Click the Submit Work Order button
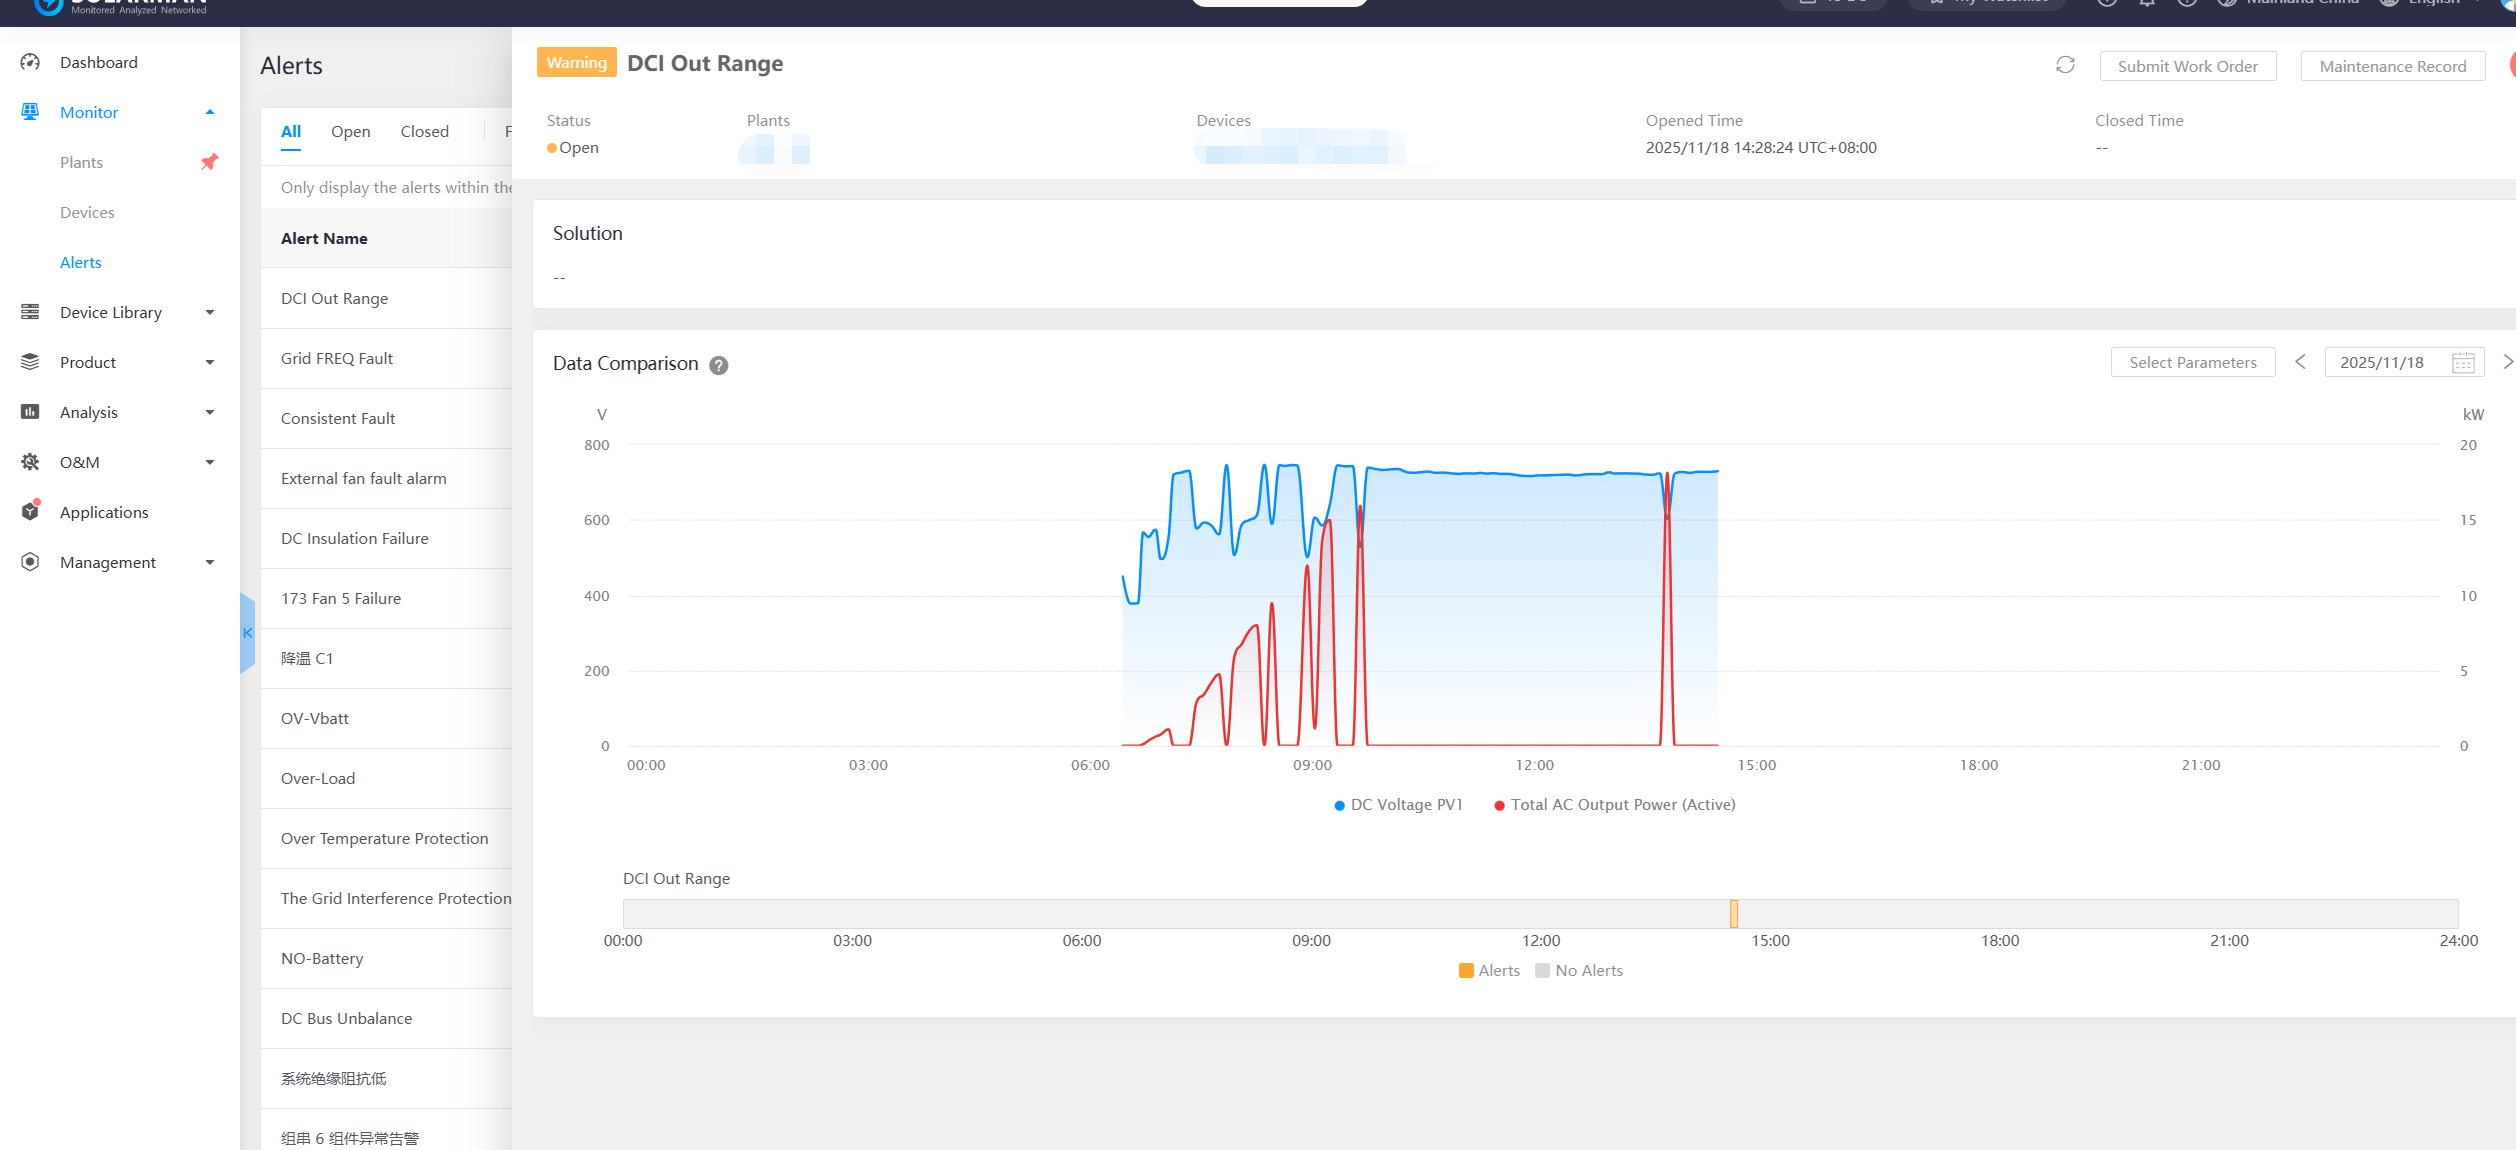 click(x=2187, y=66)
